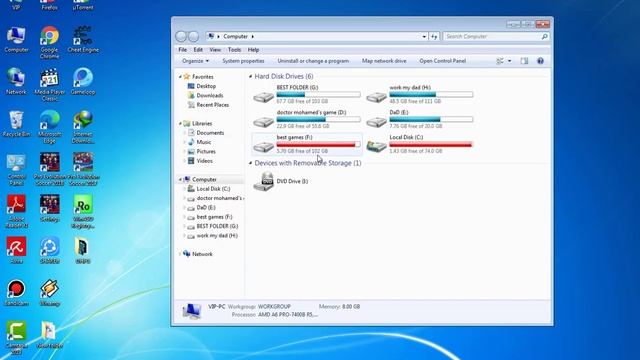This screenshot has width=640, height=360.
Task: Open SHAREit desktop shortcut
Action: 49,250
